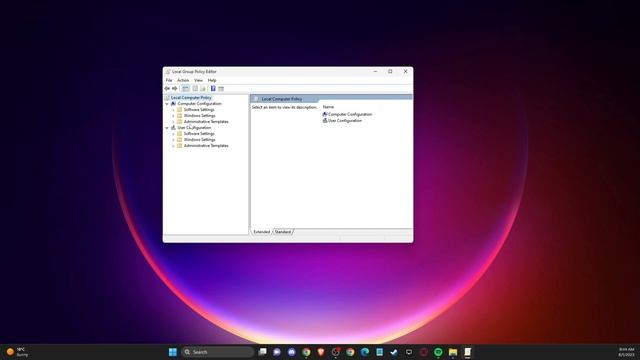Select Windows Settings label under User Configuration

[199, 140]
